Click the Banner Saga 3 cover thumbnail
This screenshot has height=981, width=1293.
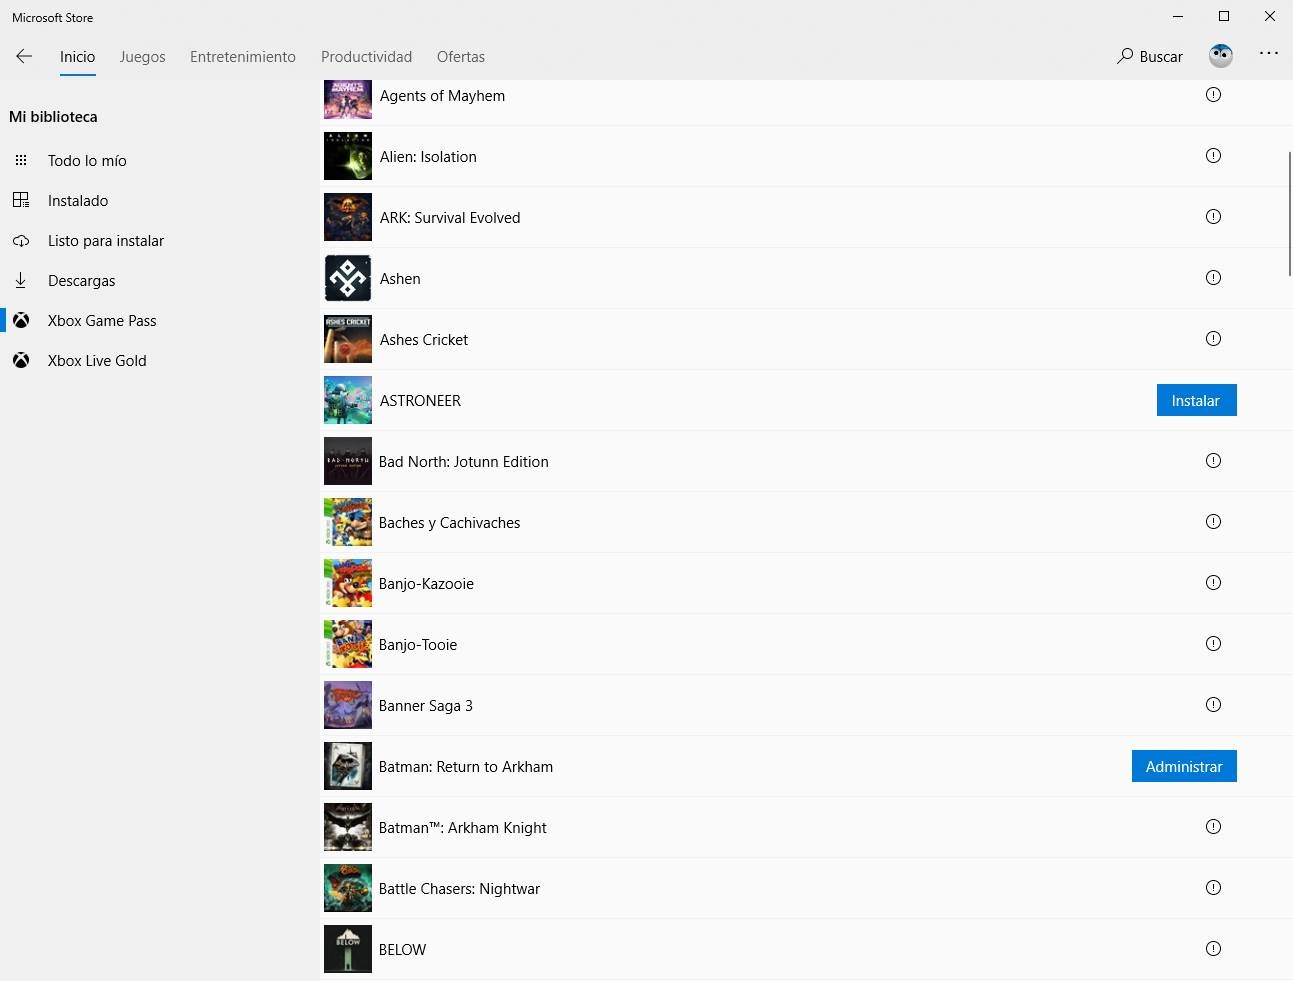pos(348,705)
